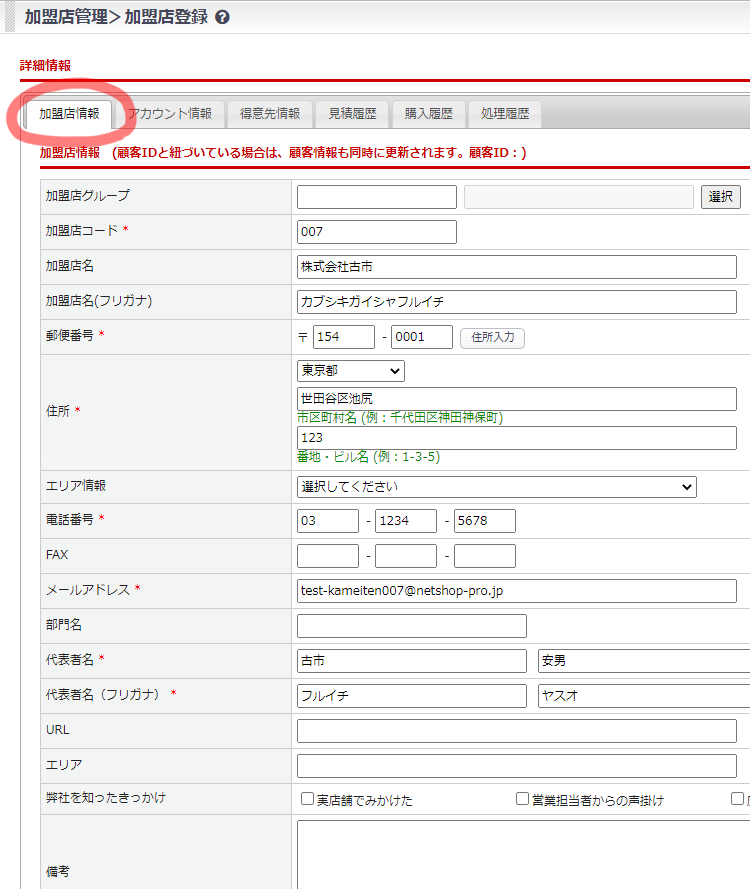Open the 得意先情報 tab

270,114
